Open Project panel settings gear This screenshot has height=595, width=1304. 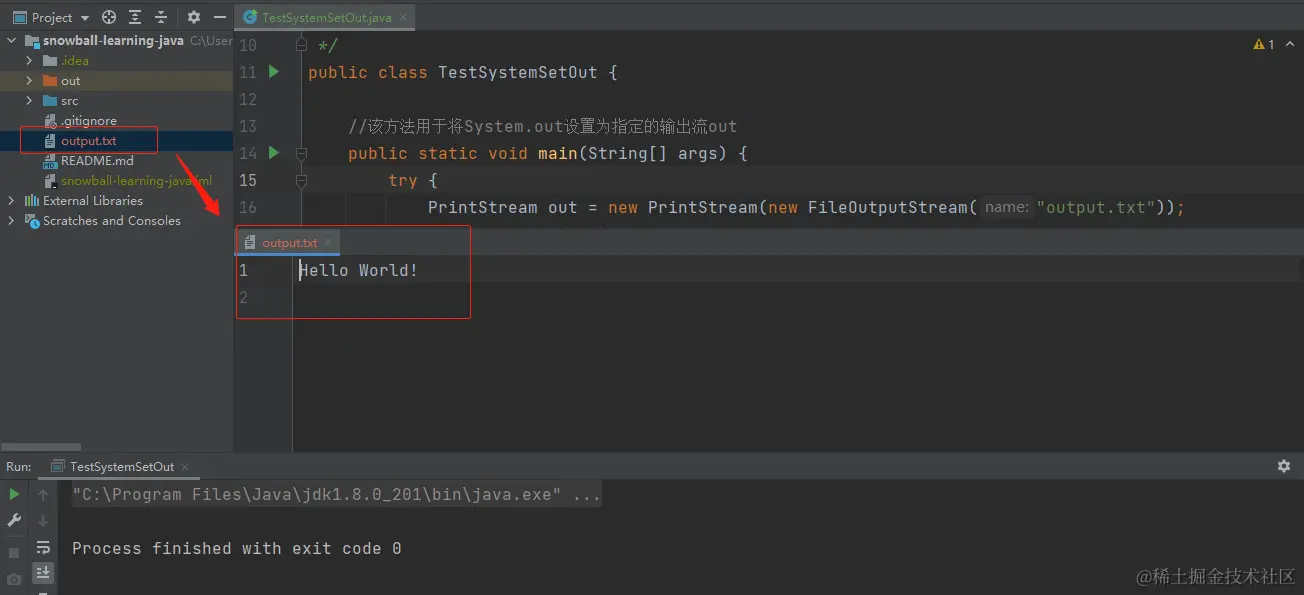pyautogui.click(x=194, y=17)
